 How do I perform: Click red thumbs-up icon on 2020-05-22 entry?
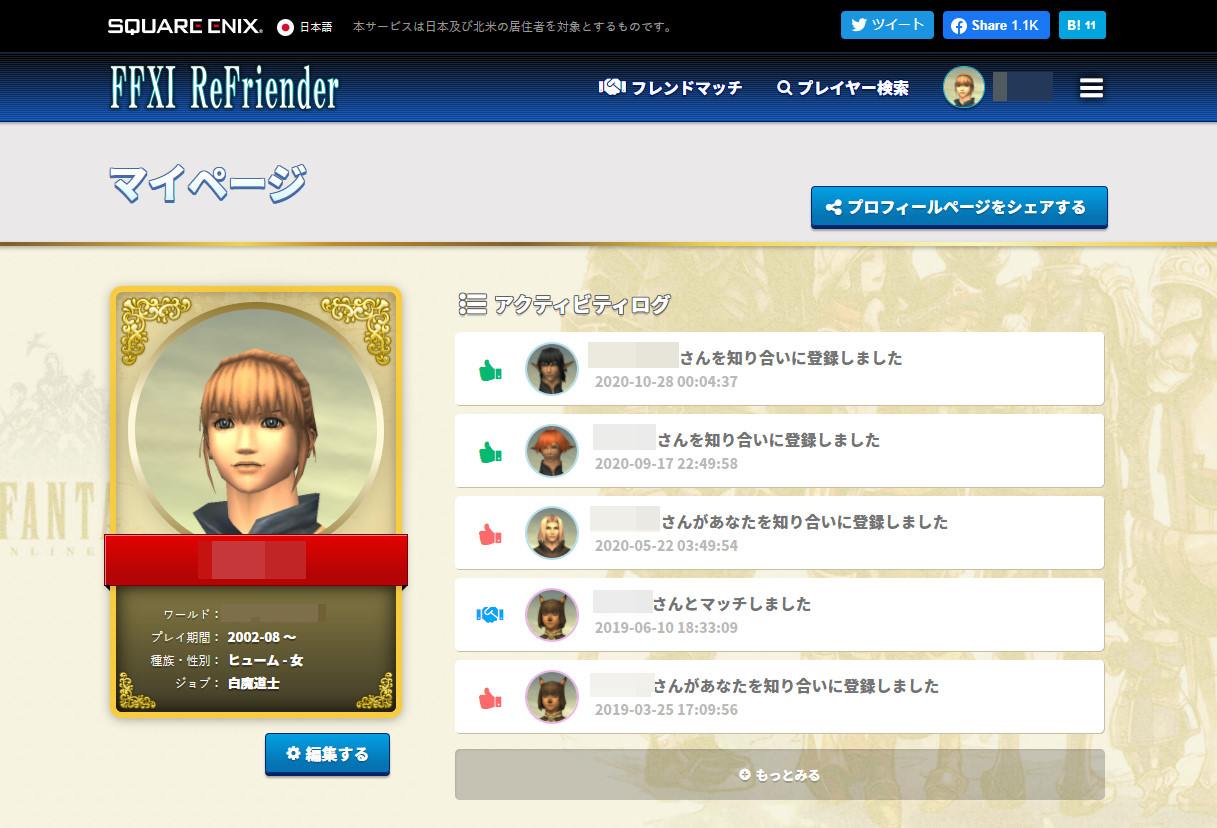489,535
